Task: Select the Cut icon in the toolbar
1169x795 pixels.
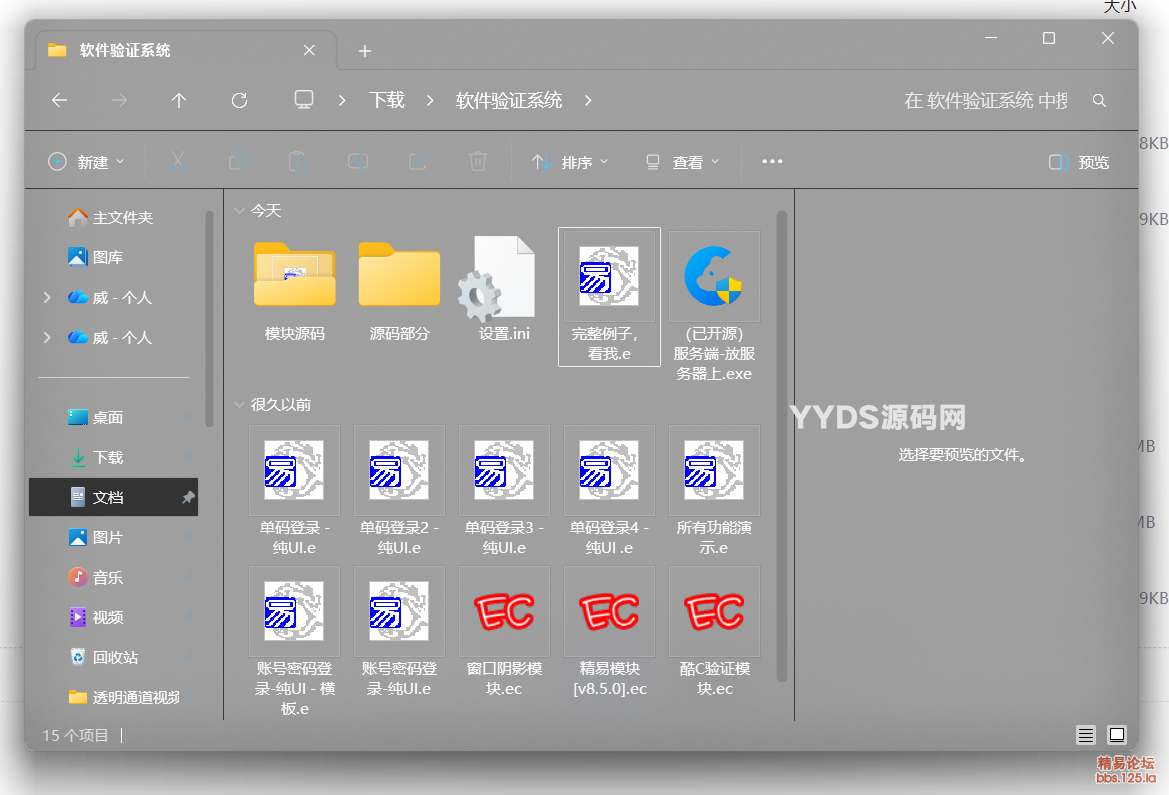Action: click(x=176, y=161)
